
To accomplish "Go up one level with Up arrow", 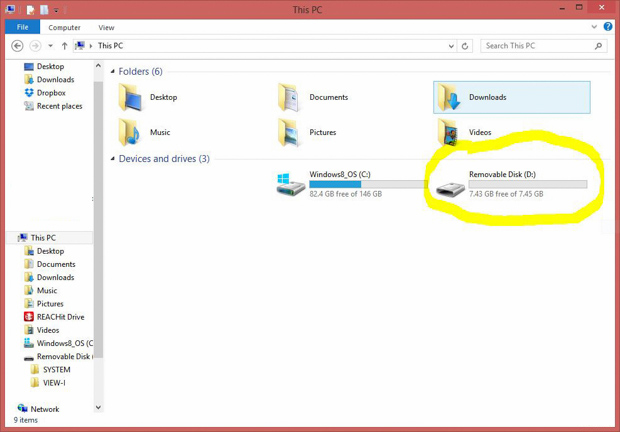I will [64, 46].
